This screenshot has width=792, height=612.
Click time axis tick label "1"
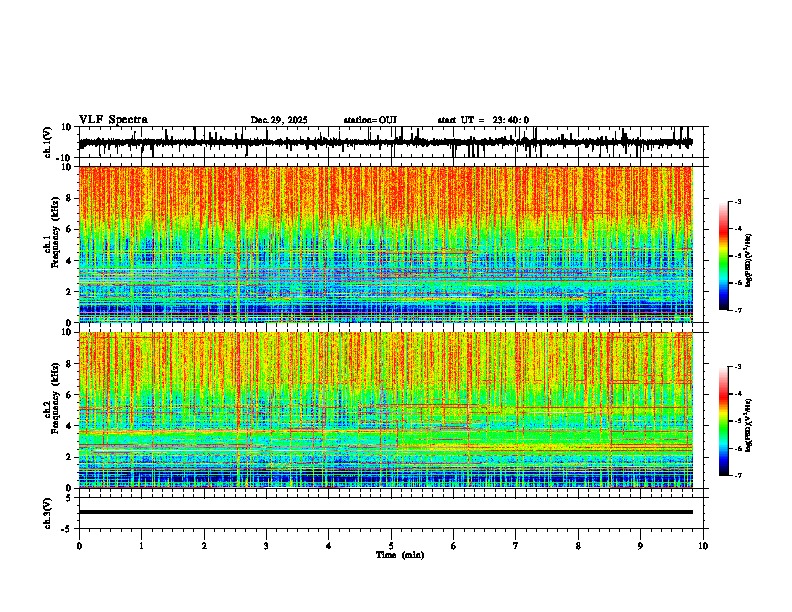tap(141, 546)
